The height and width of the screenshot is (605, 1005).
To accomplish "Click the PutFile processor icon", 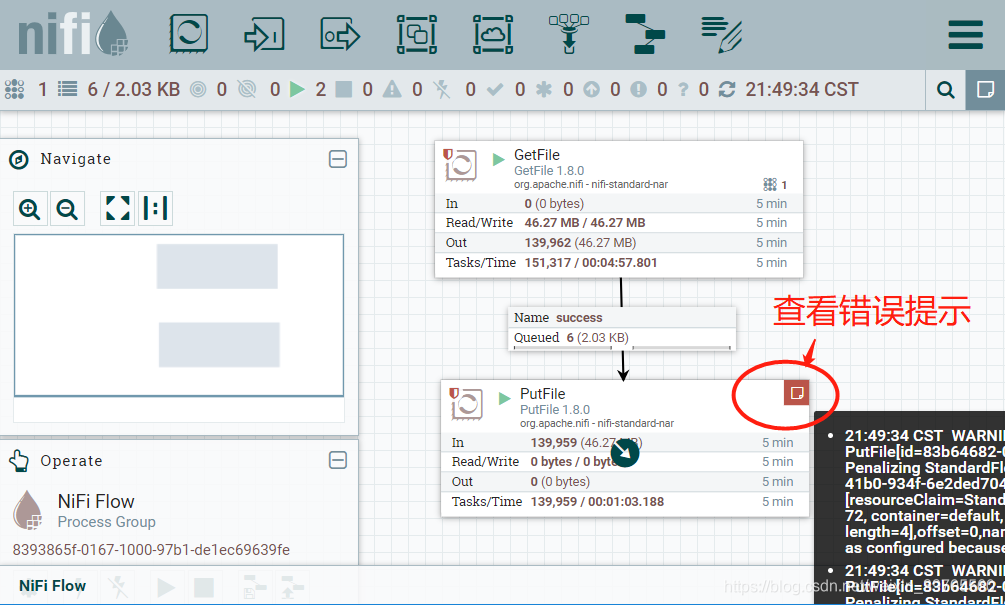I will pyautogui.click(x=467, y=404).
